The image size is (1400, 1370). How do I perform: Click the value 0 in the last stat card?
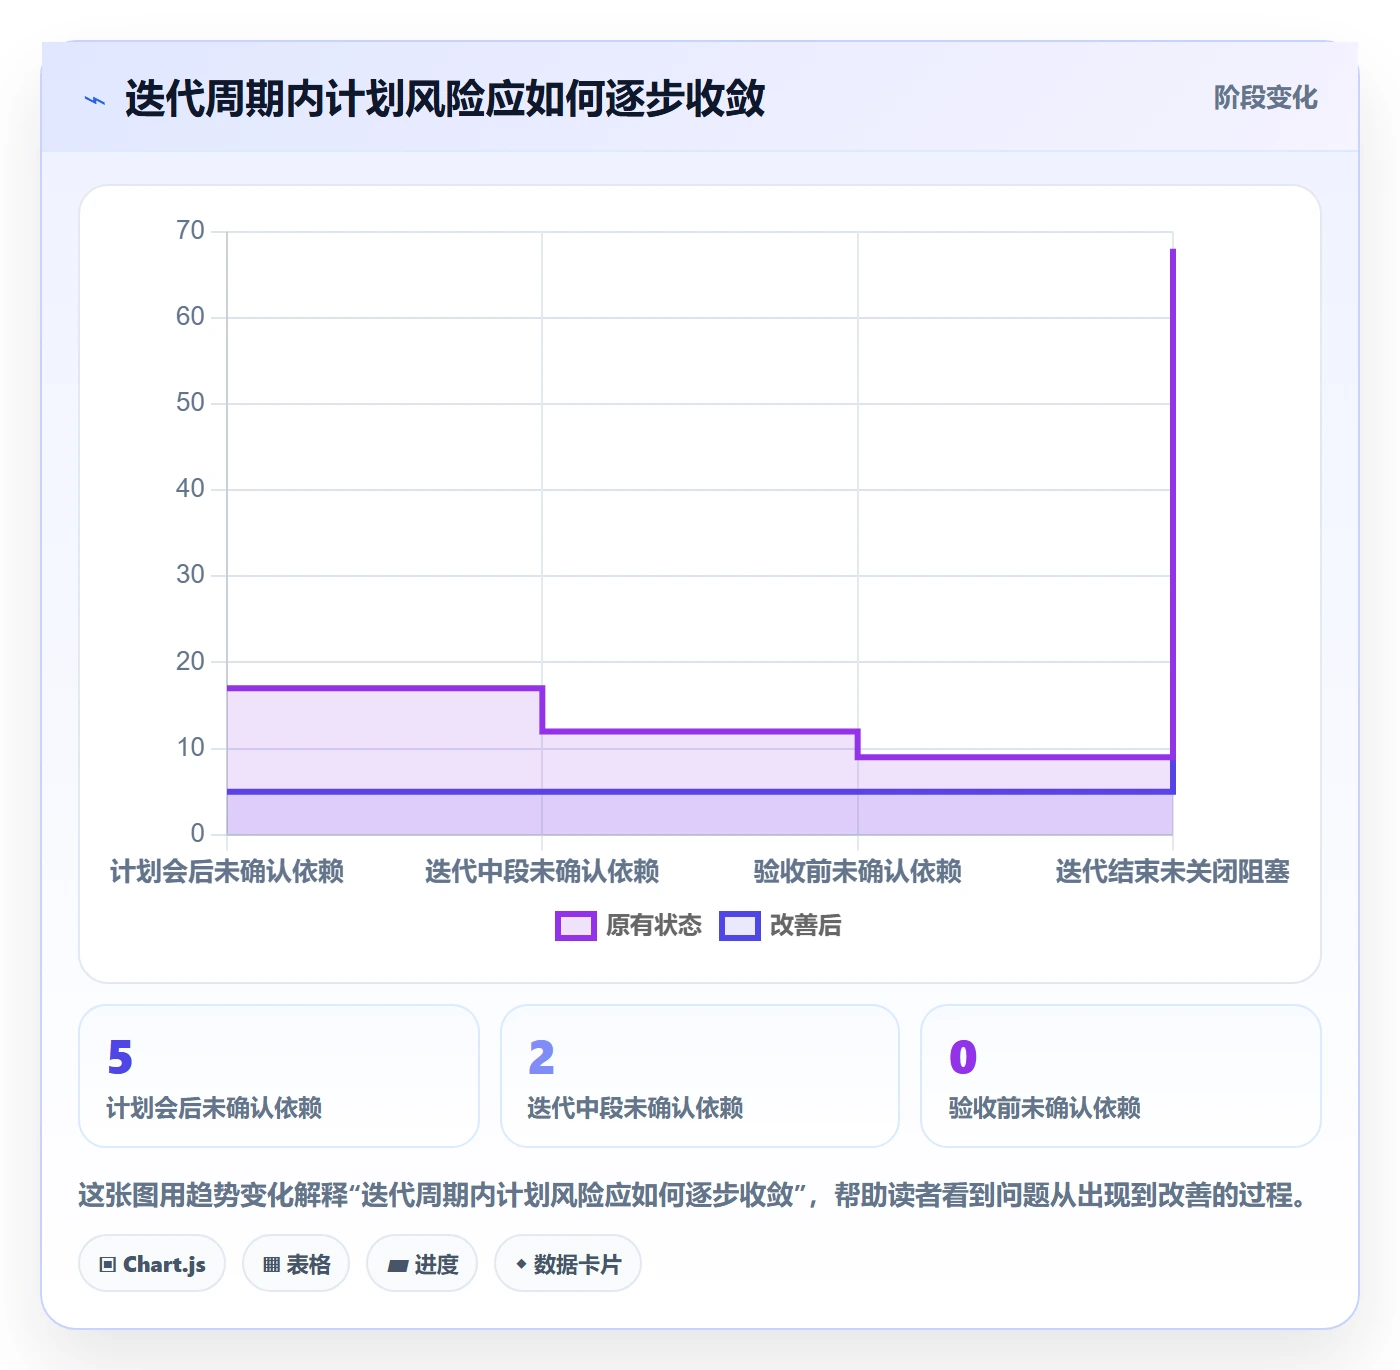[x=963, y=1057]
